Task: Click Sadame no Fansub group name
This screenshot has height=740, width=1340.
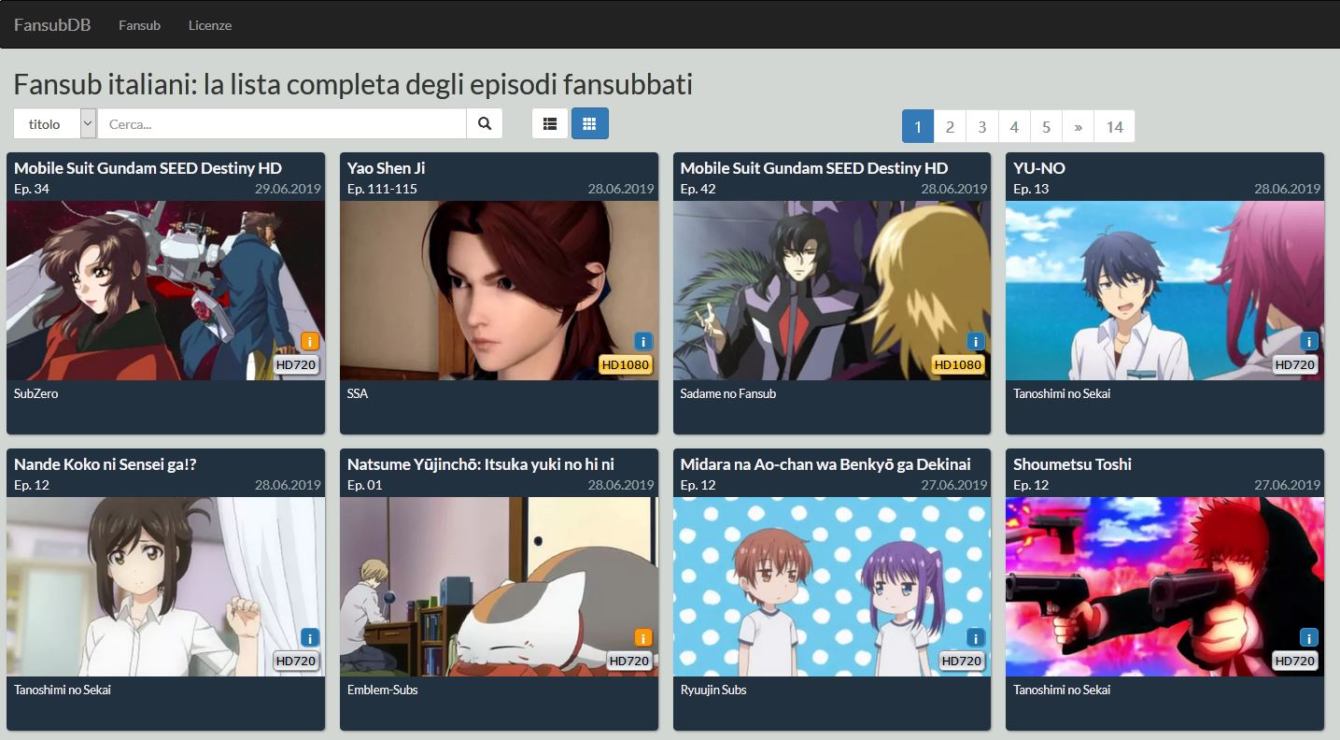Action: pyautogui.click(x=728, y=394)
